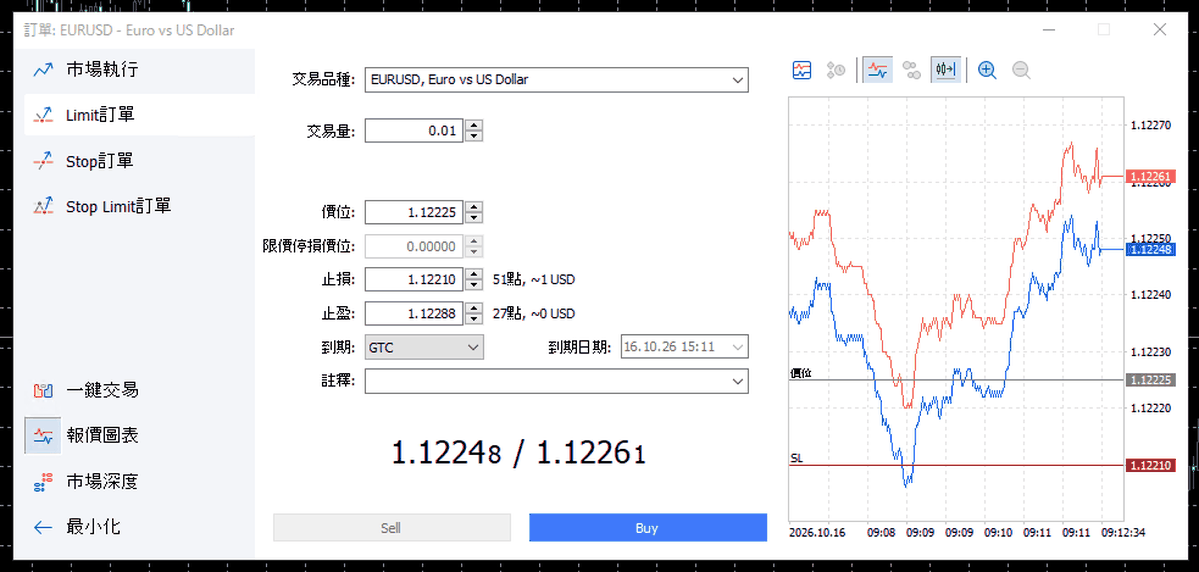Viewport: 1199px width, 572px height.
Task: Increase 止損 with the up arrow
Action: [474, 275]
